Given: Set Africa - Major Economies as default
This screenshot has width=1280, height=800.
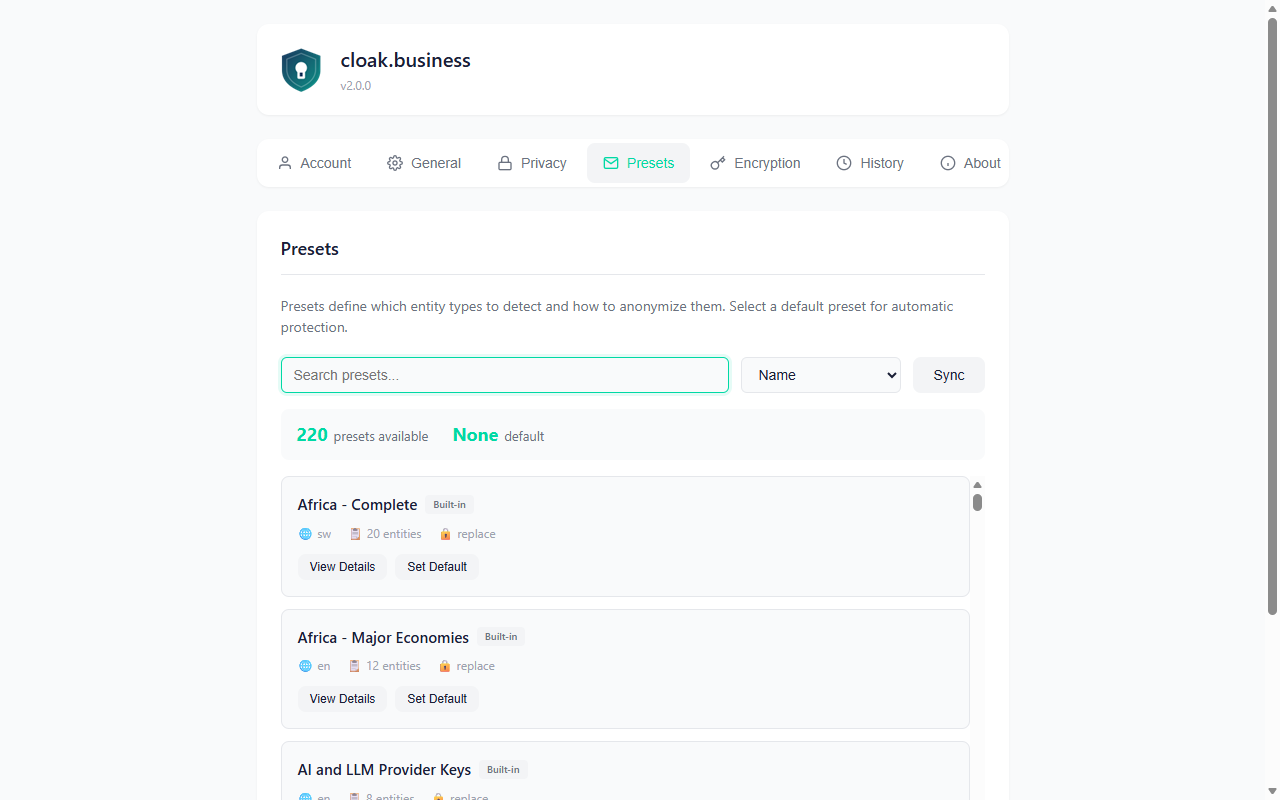Looking at the screenshot, I should tap(437, 699).
